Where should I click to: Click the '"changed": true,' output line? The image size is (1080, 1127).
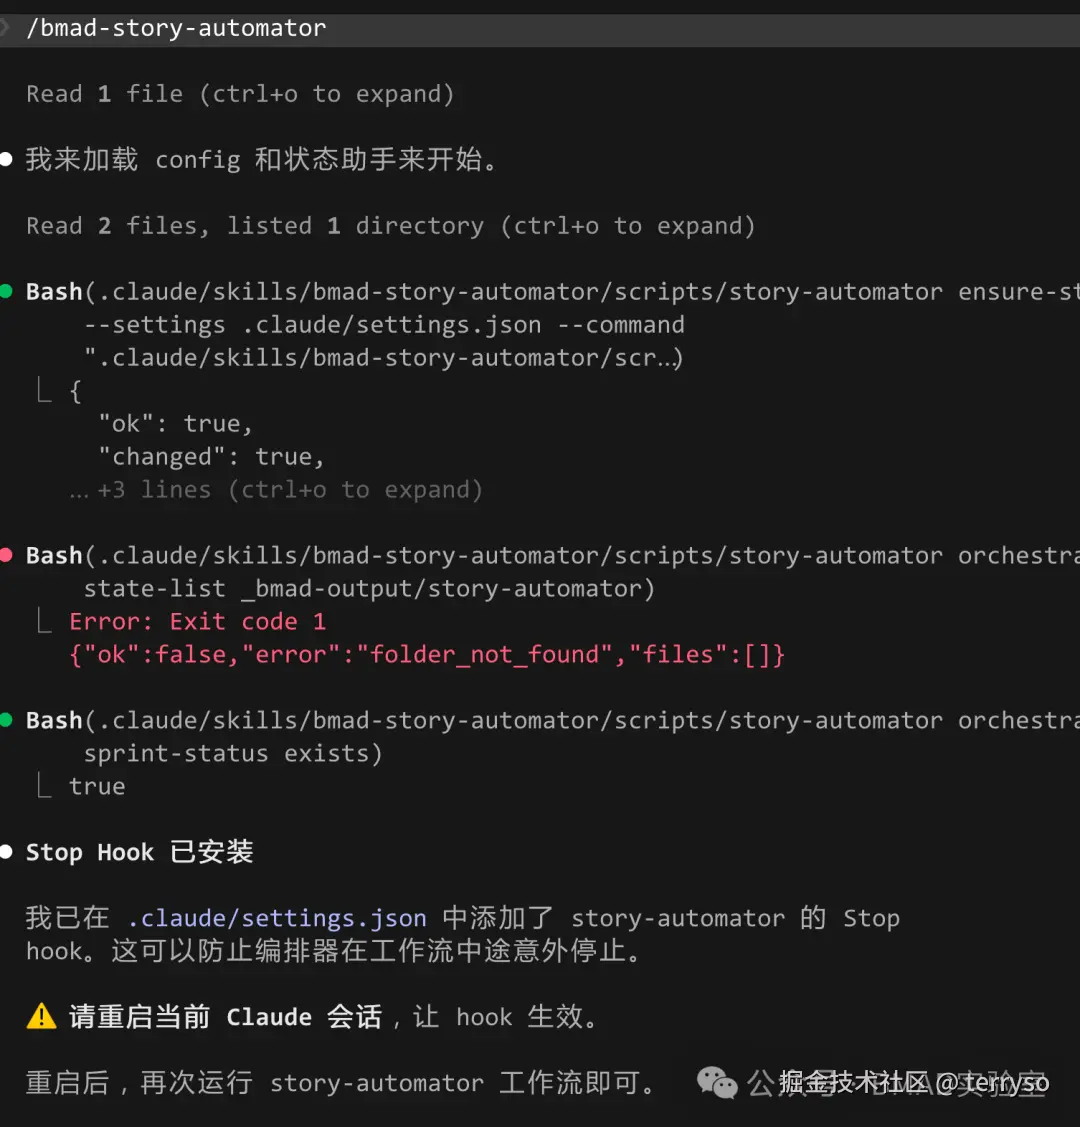point(212,456)
